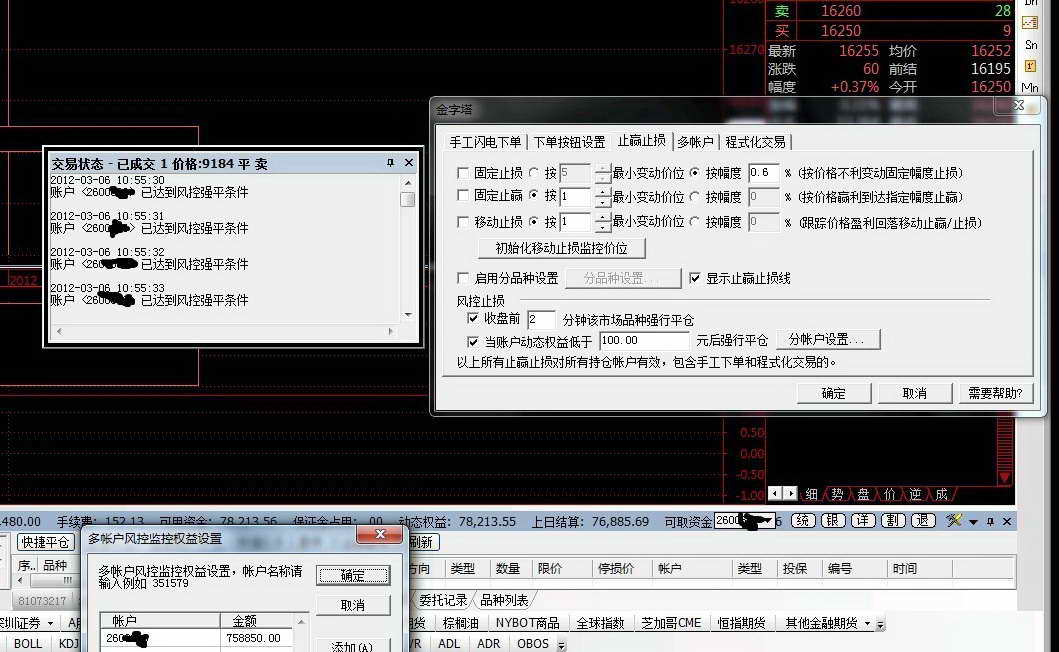Image resolution: width=1059 pixels, height=652 pixels.
Task: Expand the dropdown arrow next to wrench icon
Action: (x=973, y=522)
